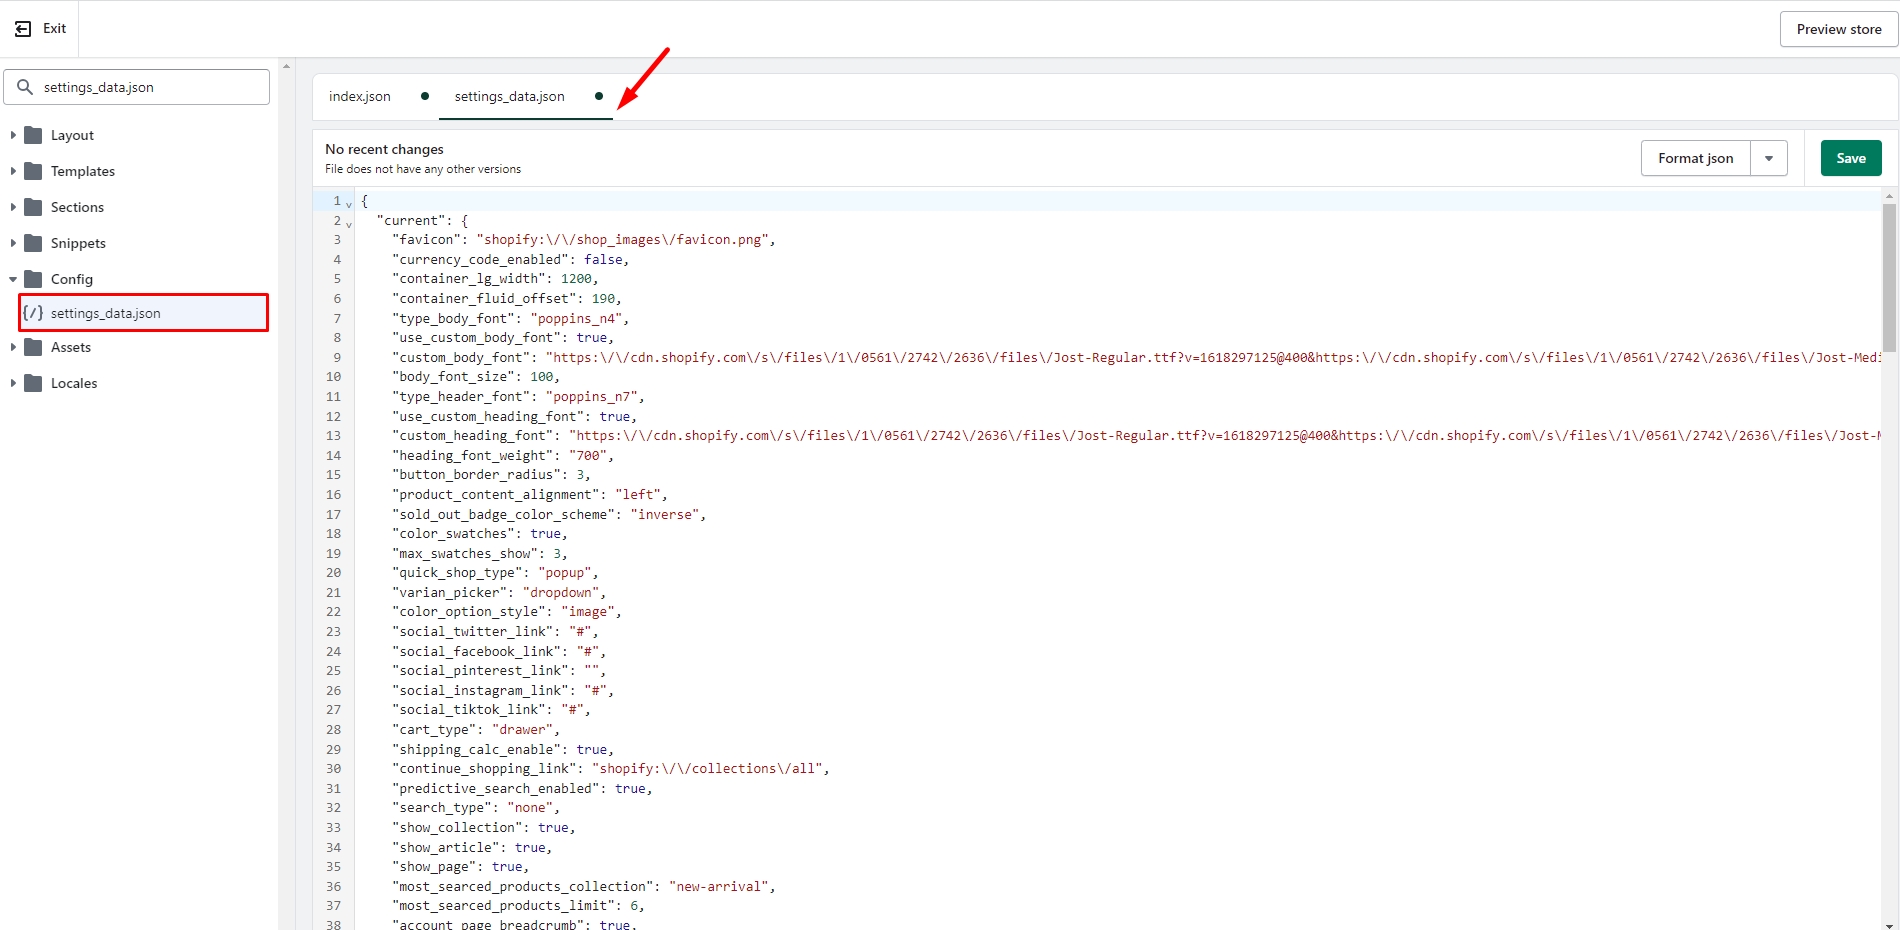Expand the Locales folder arrow
This screenshot has width=1900, height=930.
point(13,383)
